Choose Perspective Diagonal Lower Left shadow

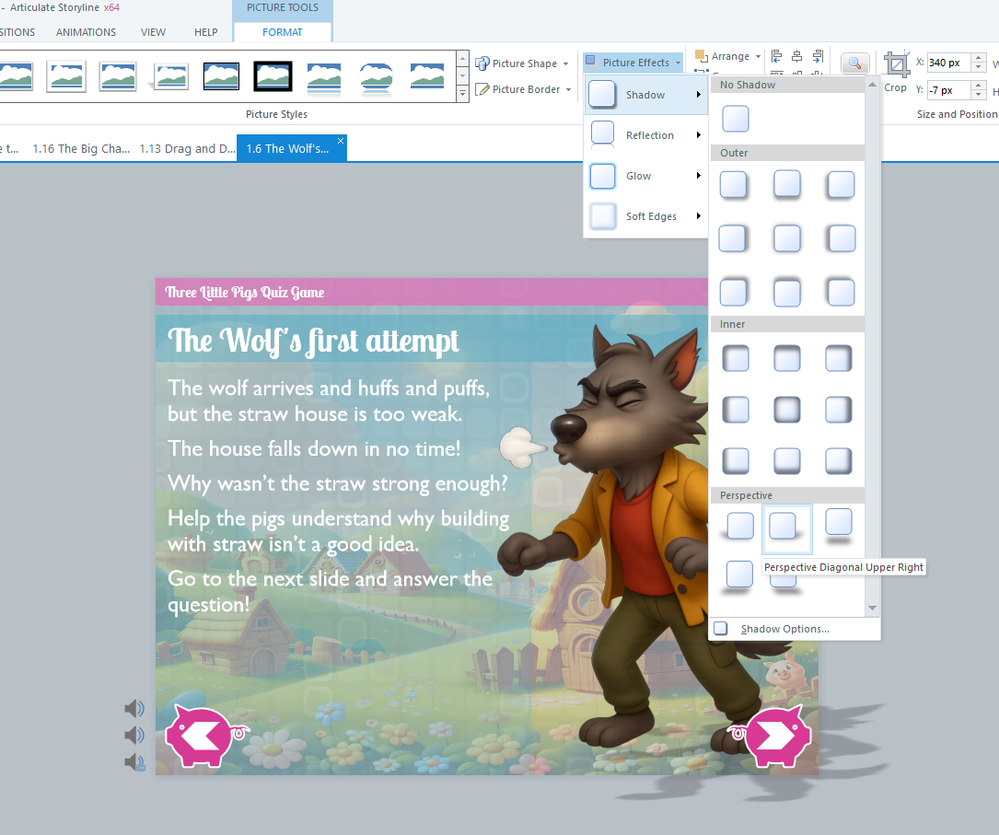point(738,576)
